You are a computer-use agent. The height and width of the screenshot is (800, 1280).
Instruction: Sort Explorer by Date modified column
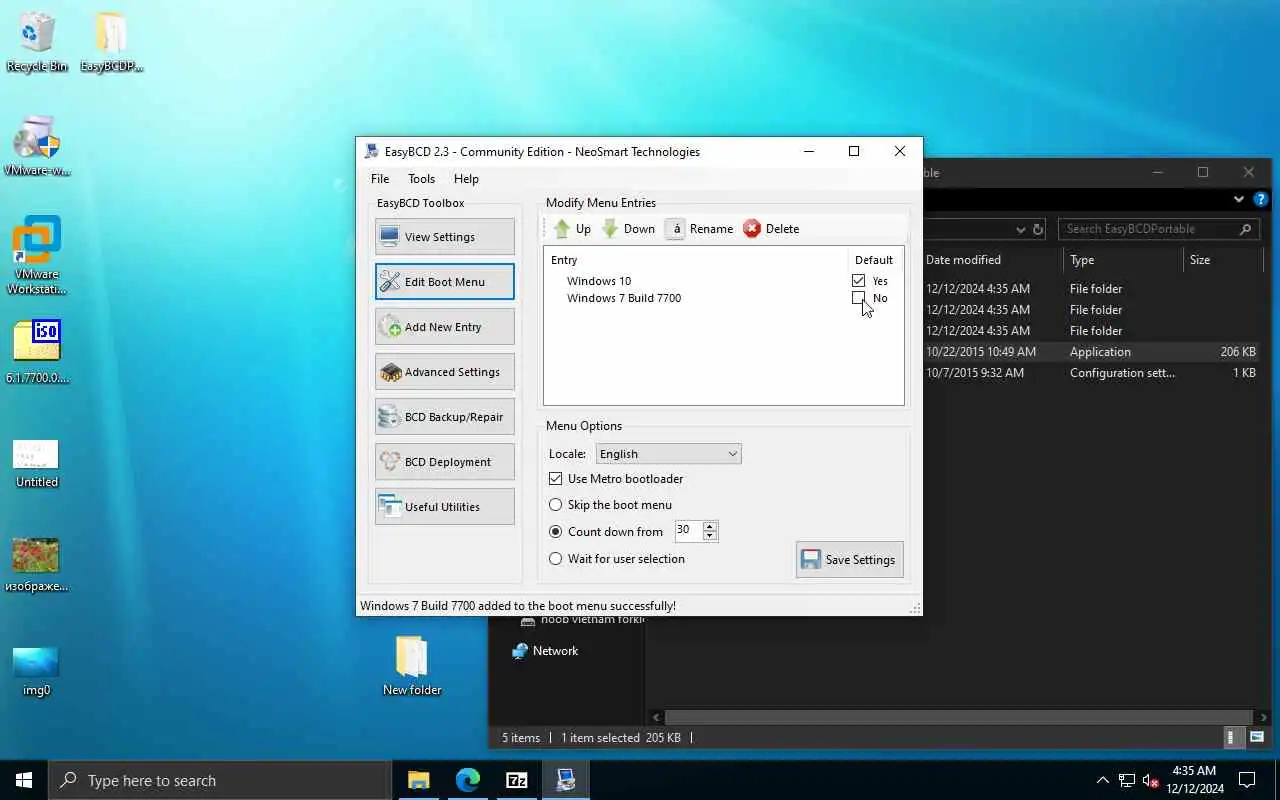[x=993, y=260]
